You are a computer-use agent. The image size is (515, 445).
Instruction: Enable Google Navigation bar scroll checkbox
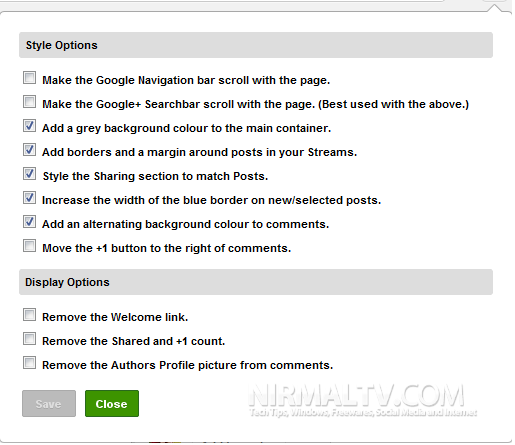click(29, 78)
